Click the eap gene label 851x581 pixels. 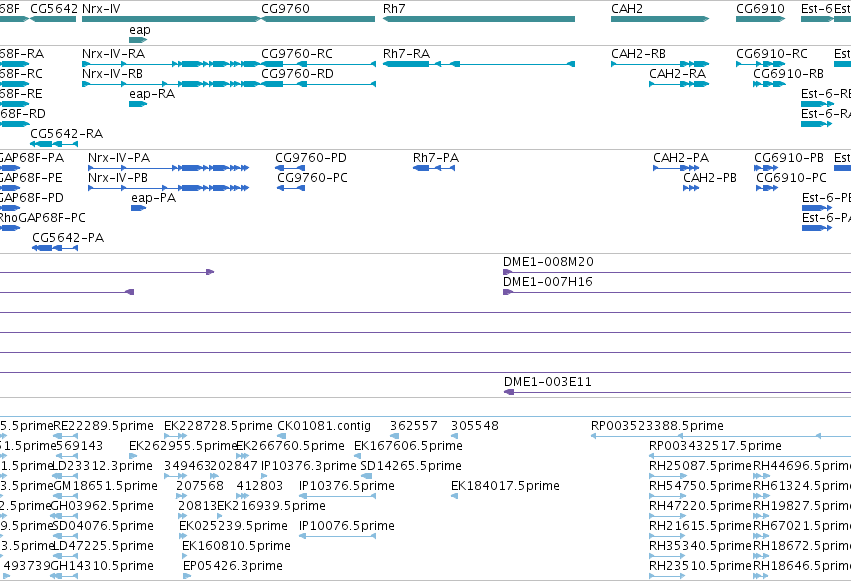139,30
